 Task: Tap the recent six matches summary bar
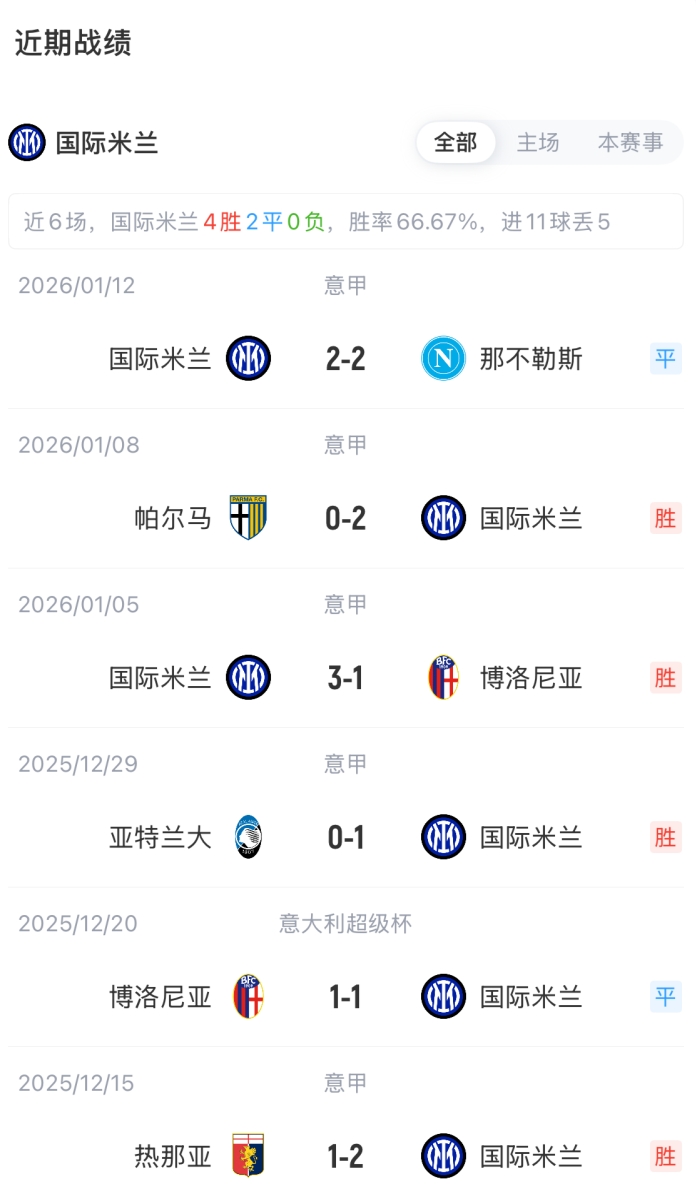coord(346,222)
